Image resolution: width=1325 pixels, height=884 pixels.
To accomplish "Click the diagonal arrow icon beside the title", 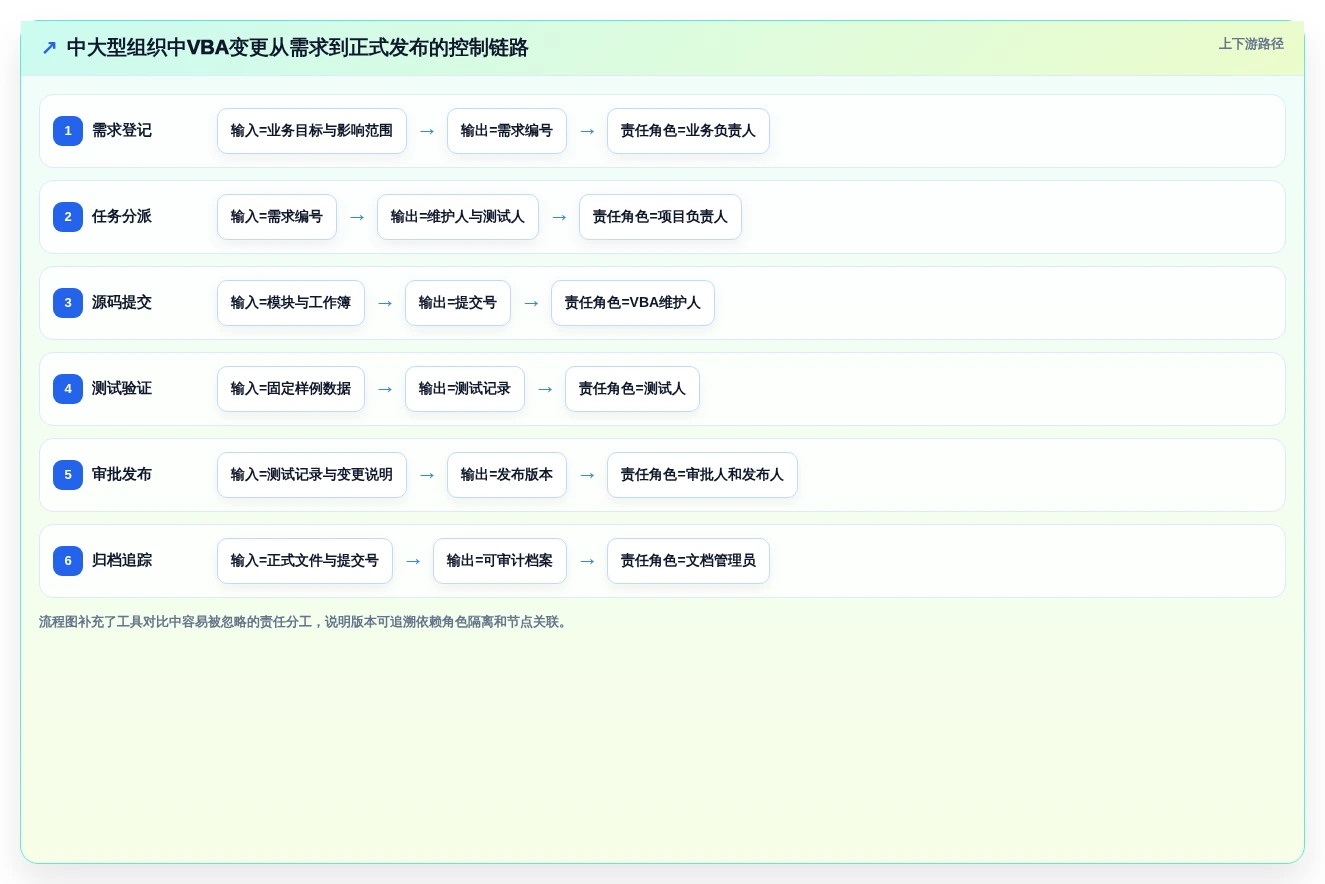I will point(49,47).
